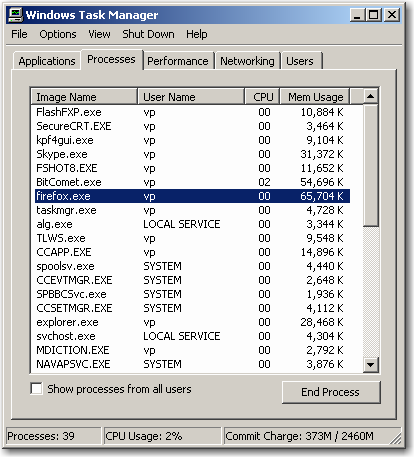Click the 31,372 K memory value
Image resolution: width=414 pixels, height=457 pixels.
tap(322, 154)
